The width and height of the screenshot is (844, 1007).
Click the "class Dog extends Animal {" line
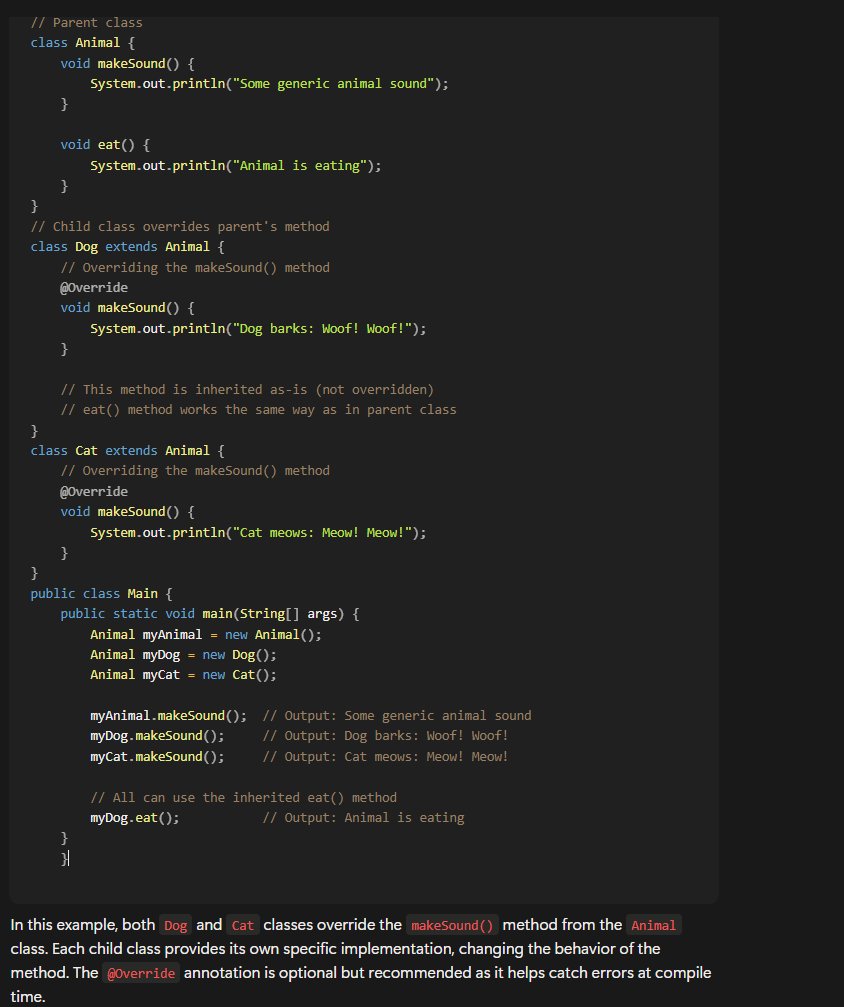pyautogui.click(x=127, y=247)
